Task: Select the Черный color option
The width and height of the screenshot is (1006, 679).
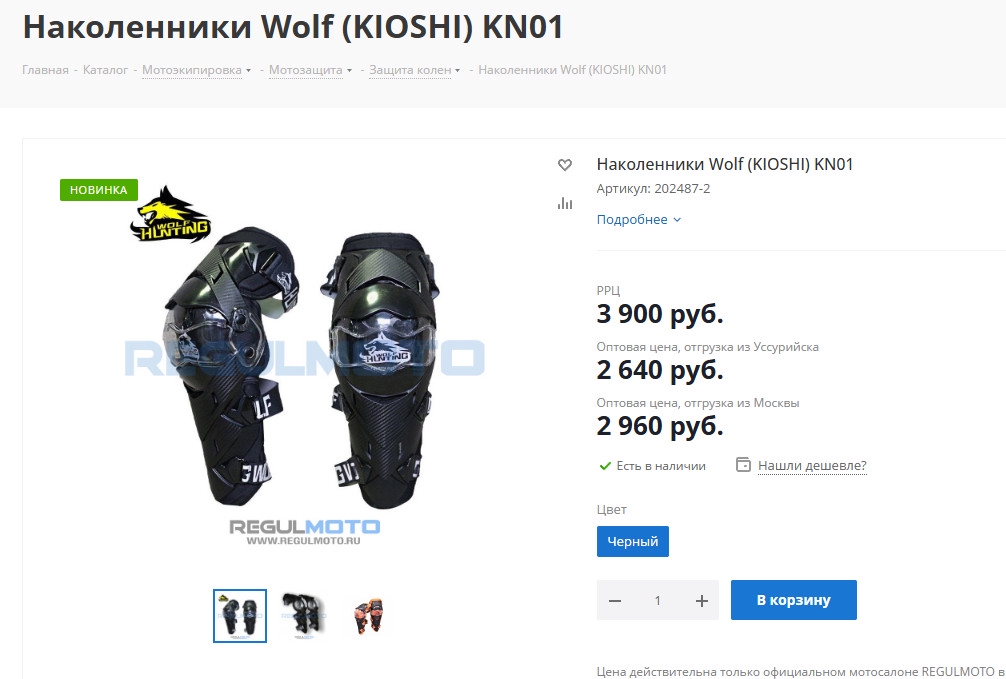Action: (x=633, y=542)
